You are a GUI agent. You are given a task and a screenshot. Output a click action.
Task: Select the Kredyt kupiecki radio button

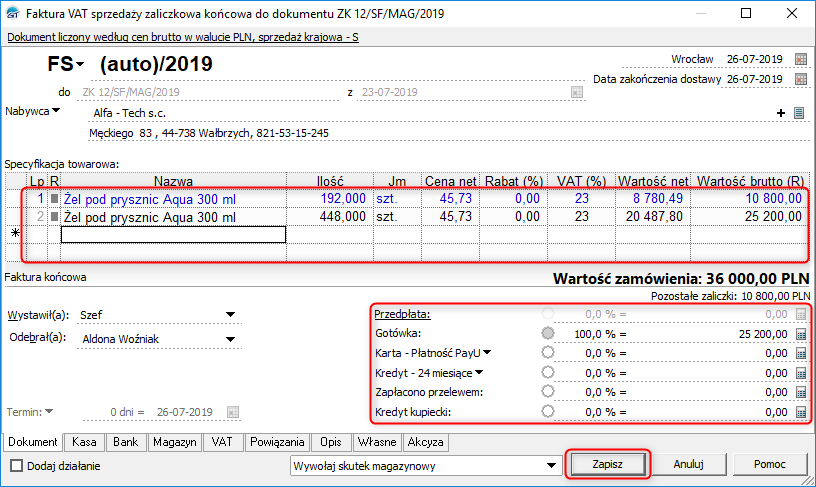point(547,411)
